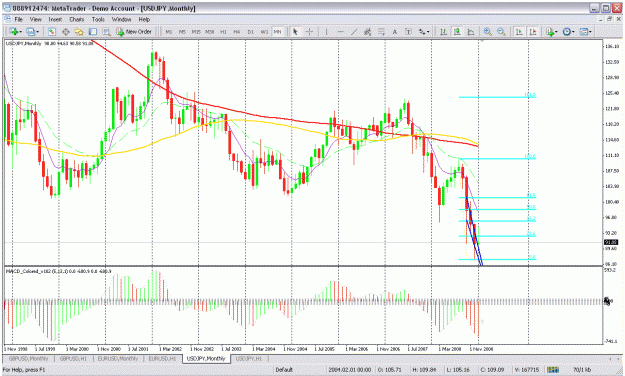
Task: Activate the W1 timeframe button
Action: tap(264, 31)
